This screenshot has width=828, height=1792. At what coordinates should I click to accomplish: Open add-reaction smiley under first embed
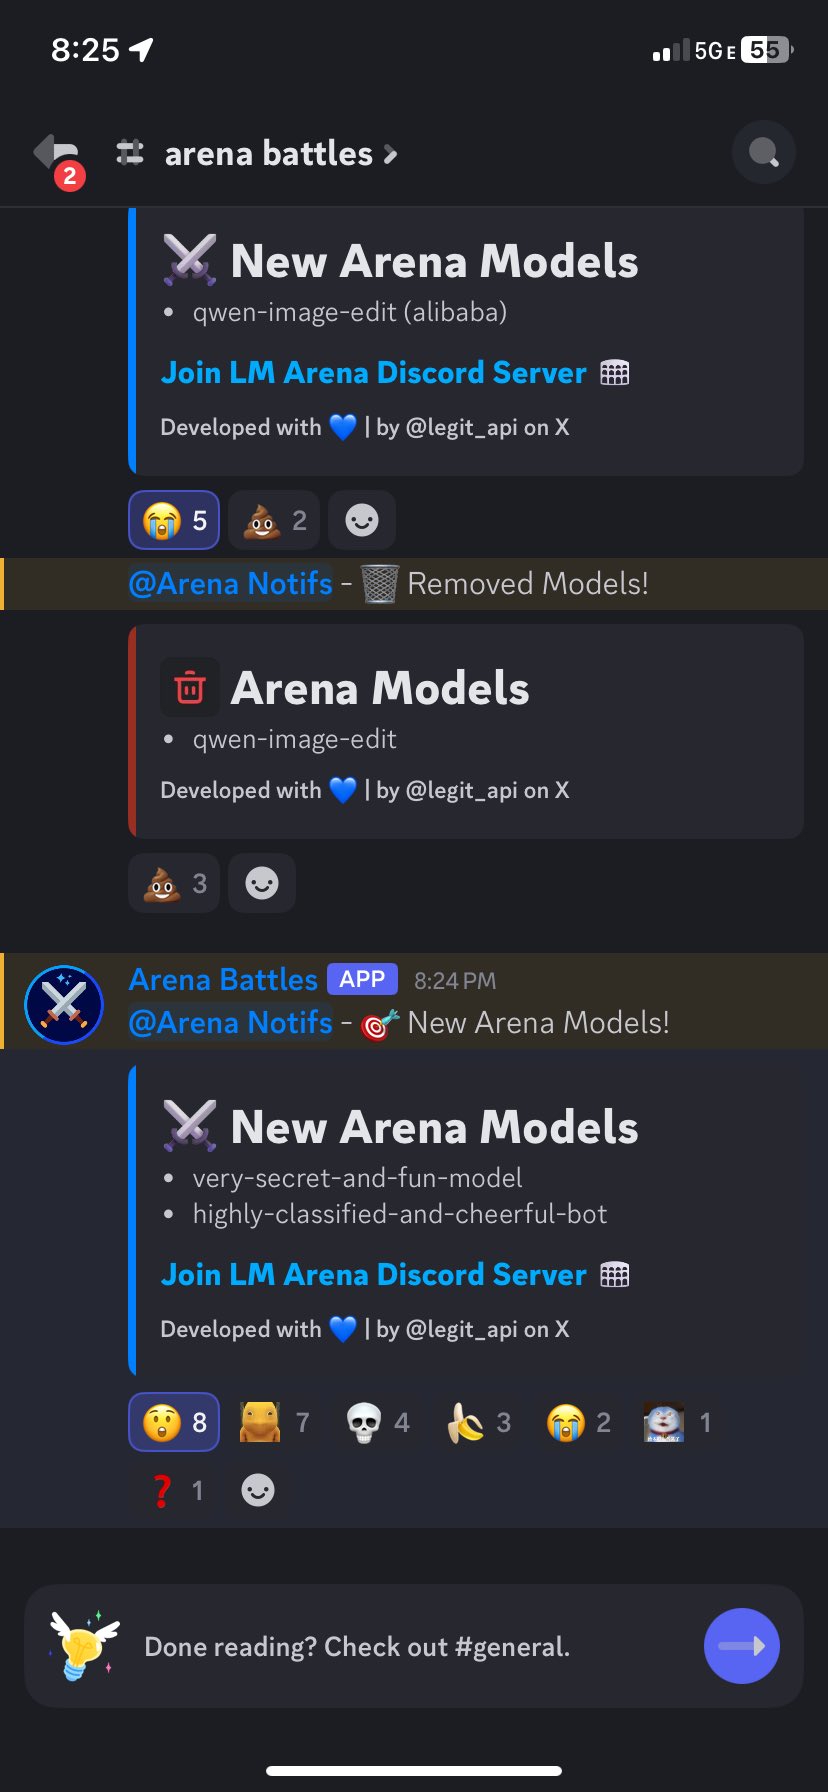(x=362, y=520)
